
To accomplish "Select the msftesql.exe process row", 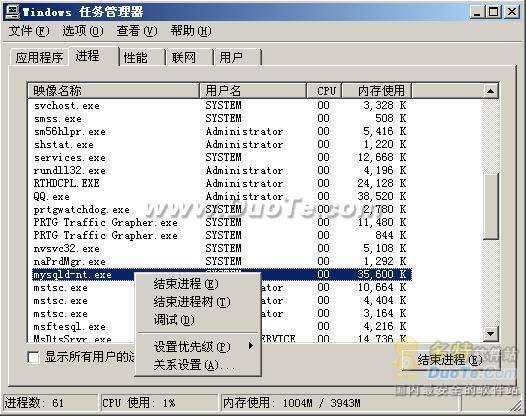I will pyautogui.click(x=221, y=327).
